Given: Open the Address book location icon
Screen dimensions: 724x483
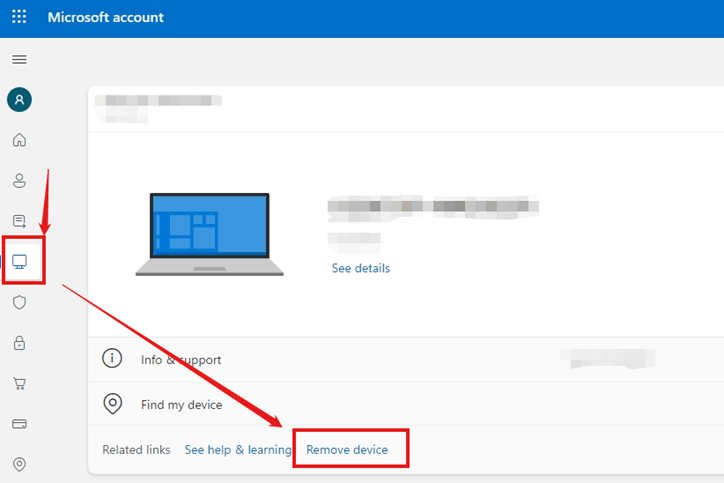Looking at the screenshot, I should 19,464.
